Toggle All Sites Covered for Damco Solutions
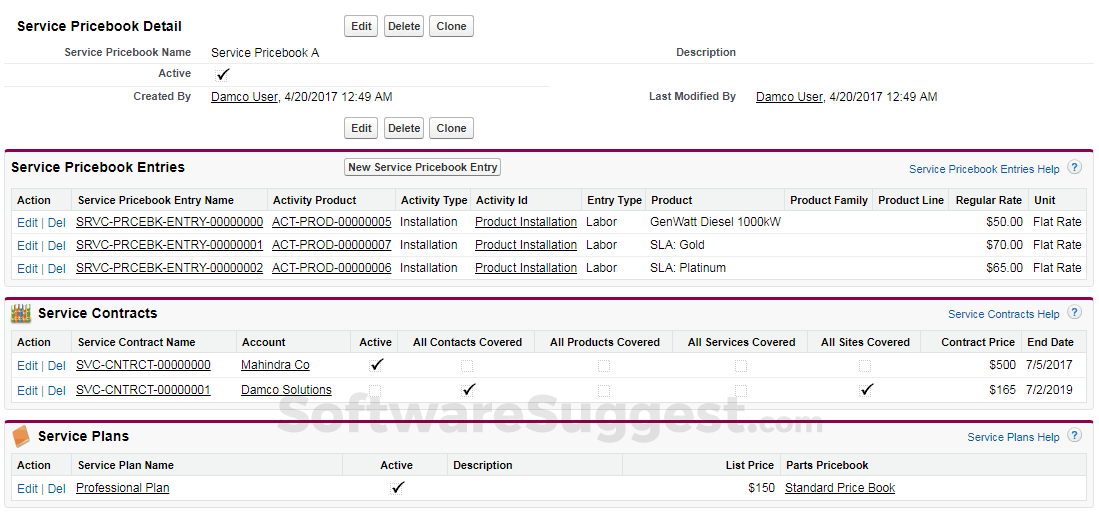1099x512 pixels. coord(866,390)
